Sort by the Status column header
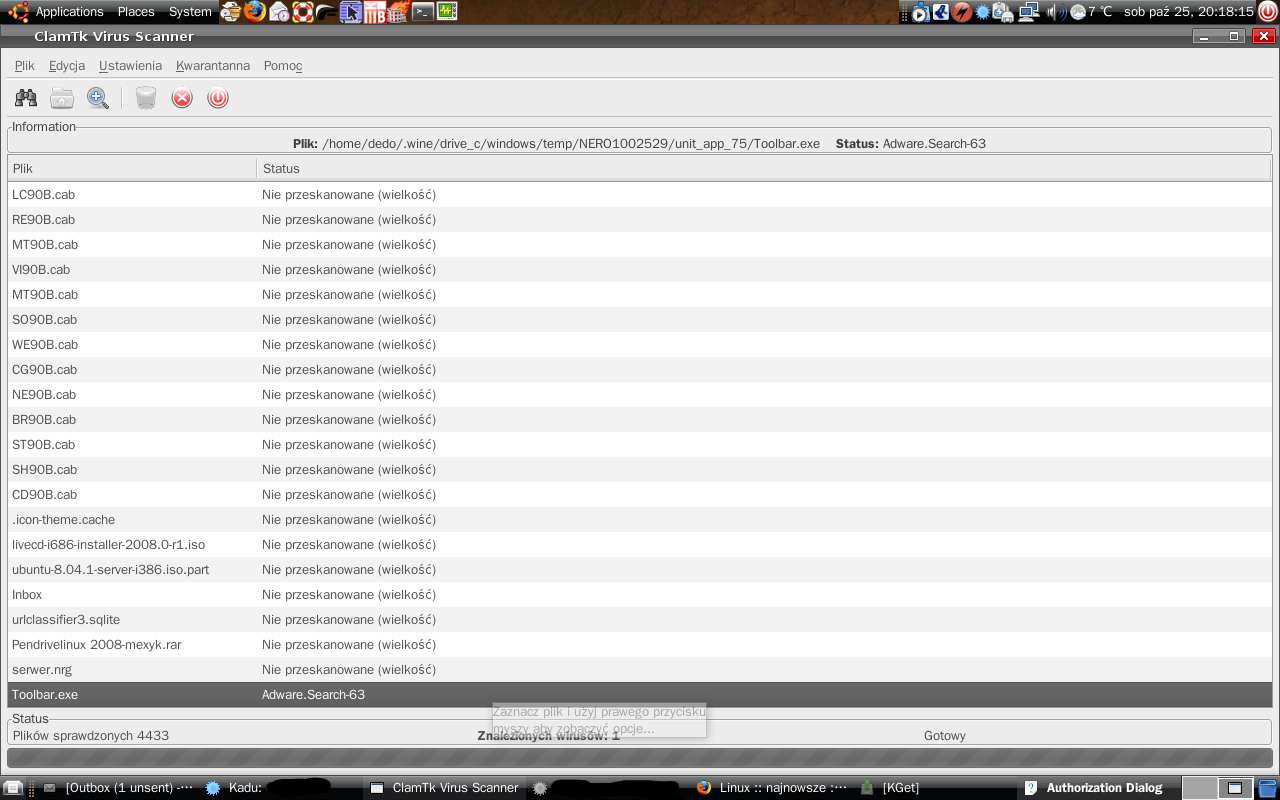Viewport: 1280px width, 800px height. coord(764,168)
